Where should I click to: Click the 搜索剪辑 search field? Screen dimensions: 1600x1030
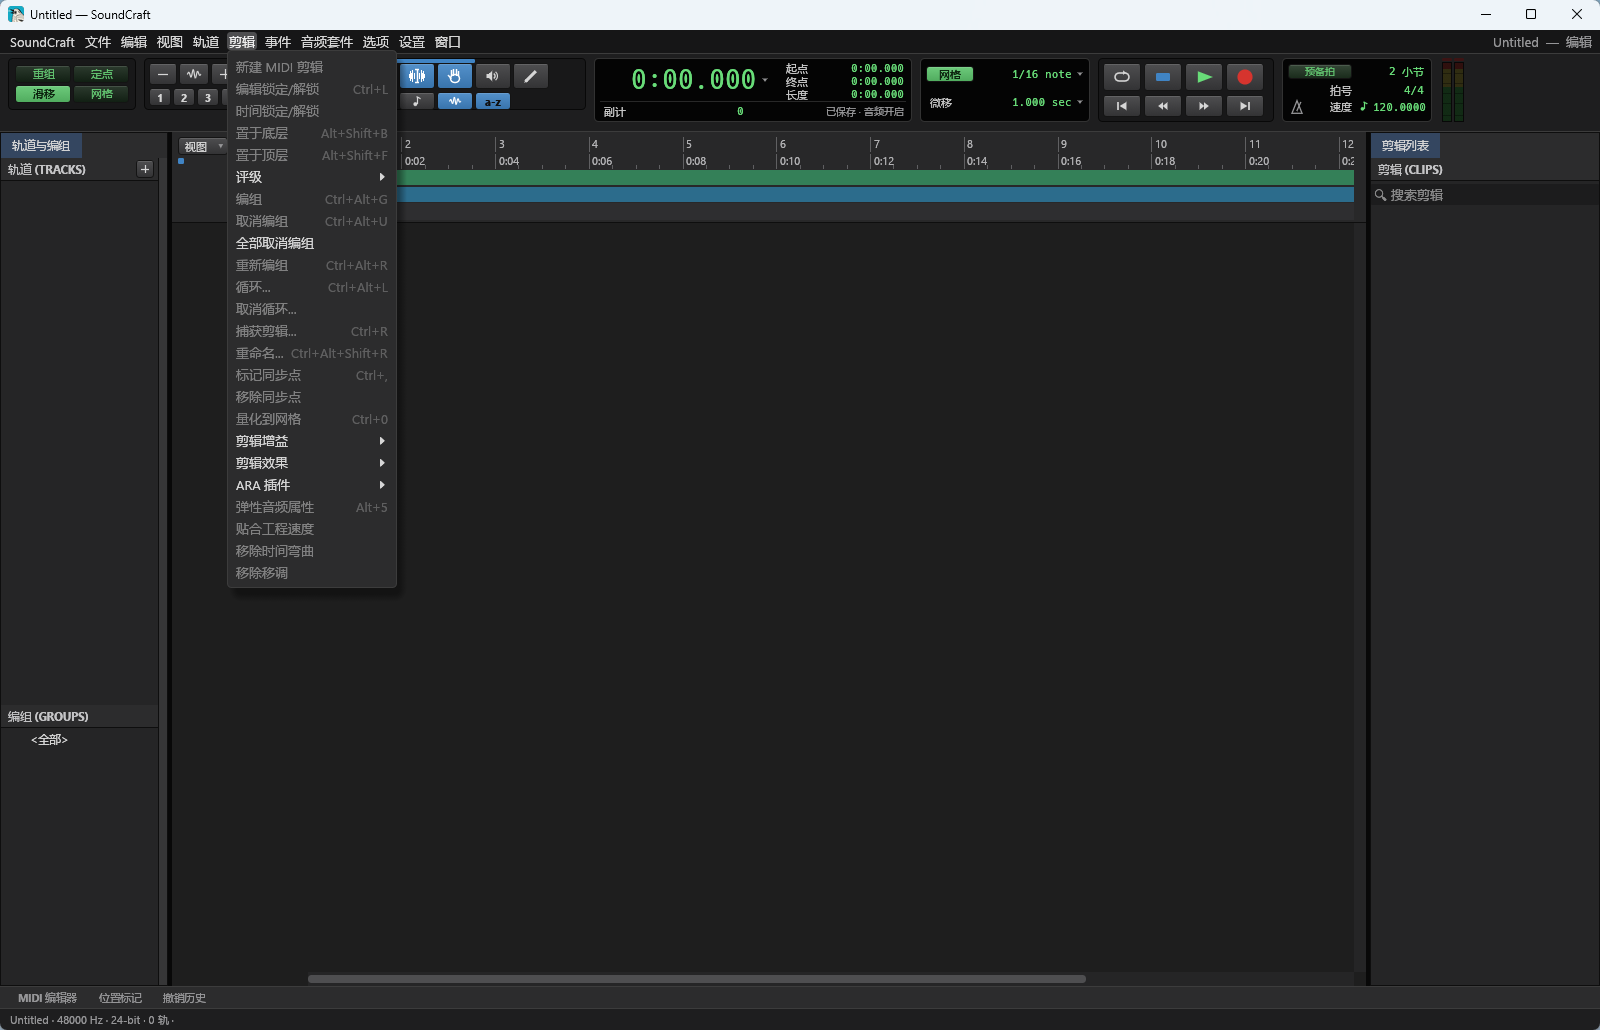pos(1484,195)
